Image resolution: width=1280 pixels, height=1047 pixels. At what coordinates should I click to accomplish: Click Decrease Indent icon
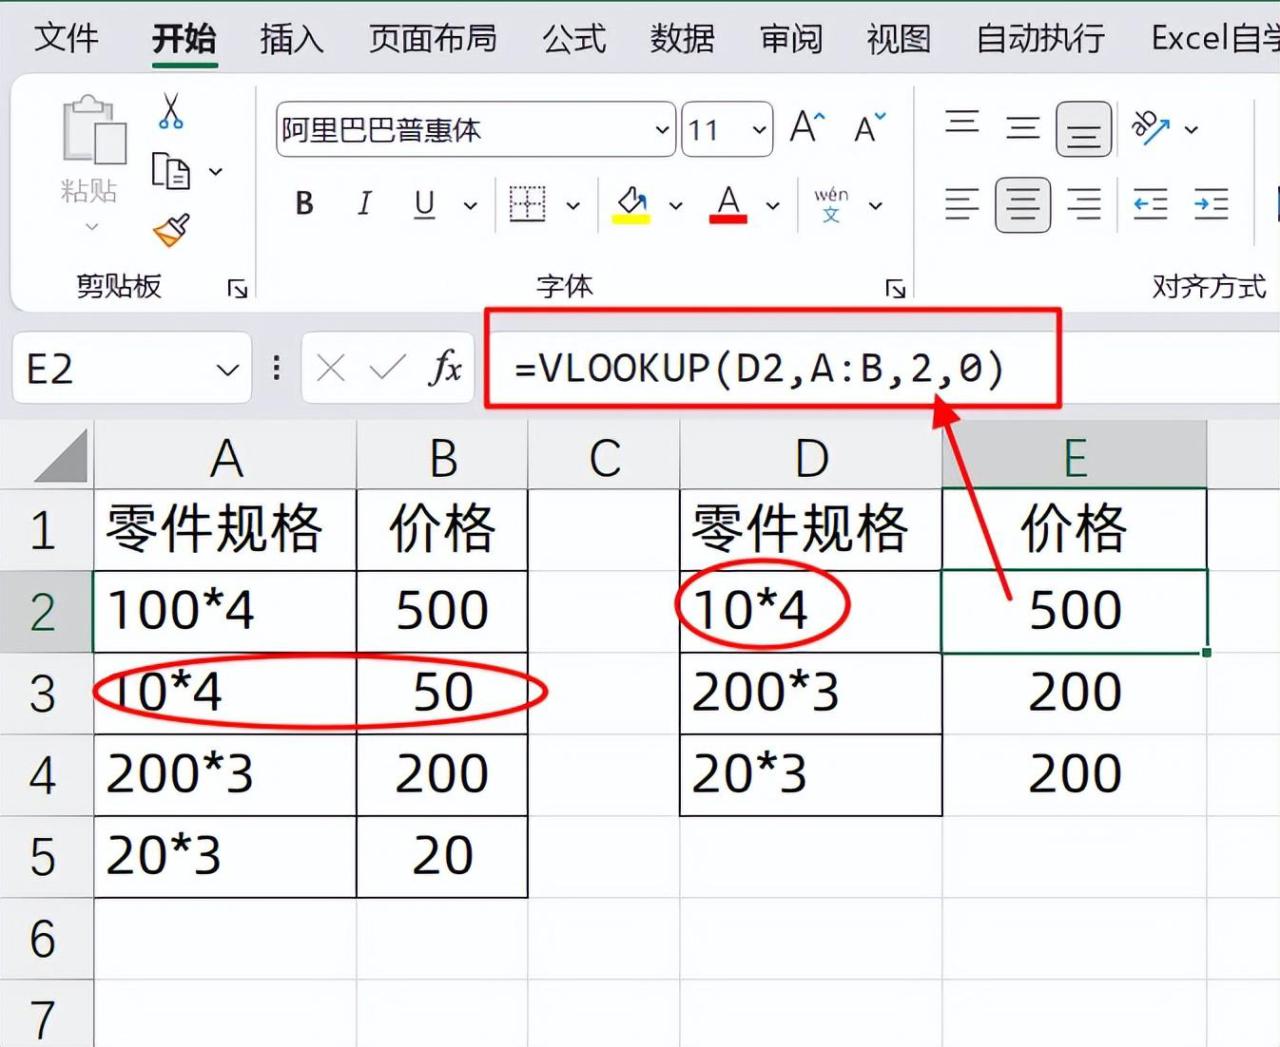pyautogui.click(x=1150, y=205)
